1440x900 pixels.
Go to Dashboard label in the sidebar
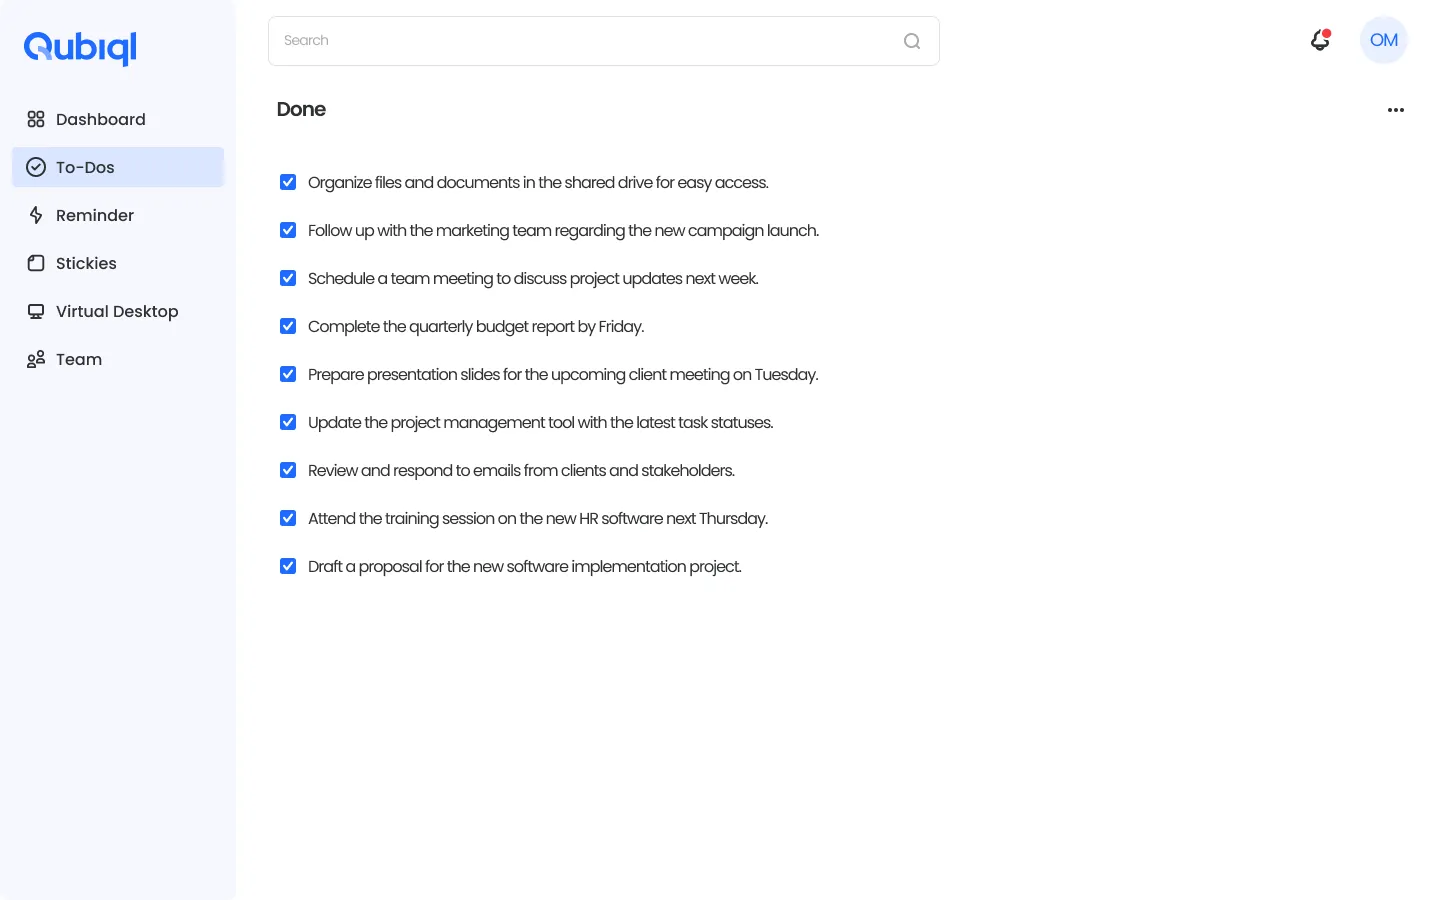pyautogui.click(x=100, y=119)
